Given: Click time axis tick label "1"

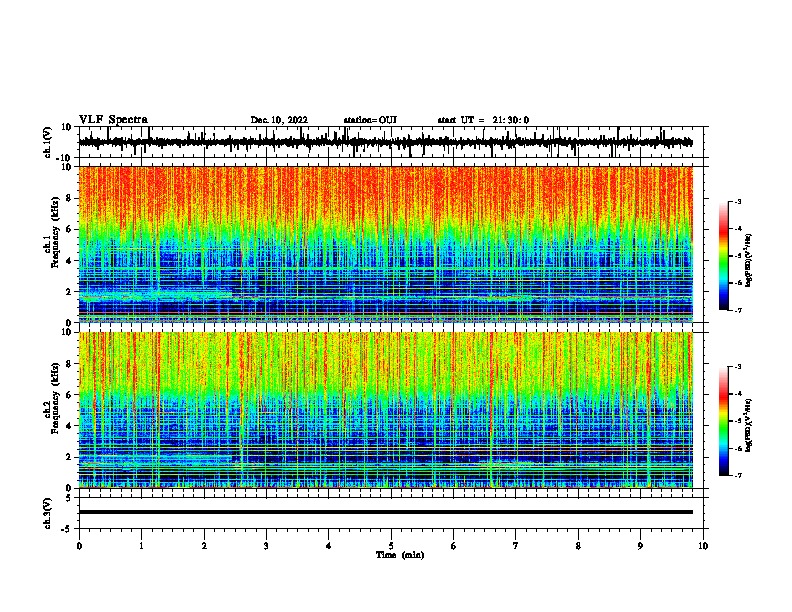Looking at the screenshot, I should click(x=141, y=546).
